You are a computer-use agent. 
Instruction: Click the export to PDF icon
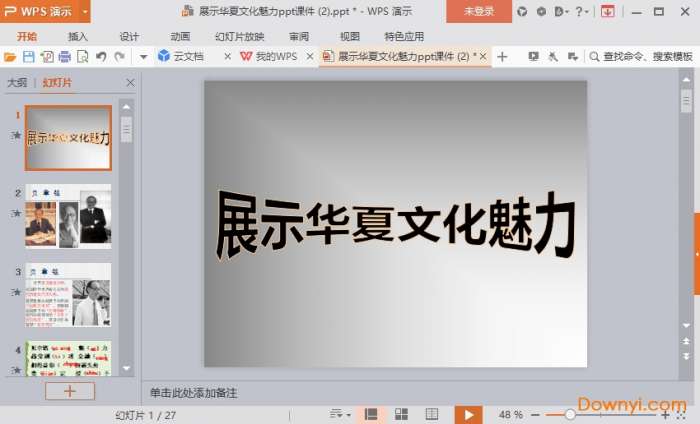pos(47,57)
